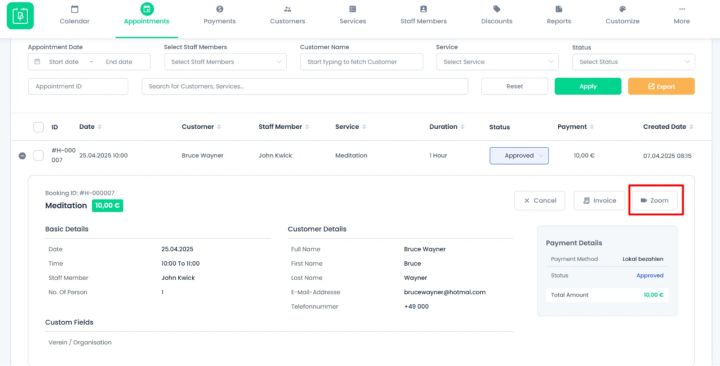The width and height of the screenshot is (720, 366).
Task: Click the Reset button
Action: (514, 86)
